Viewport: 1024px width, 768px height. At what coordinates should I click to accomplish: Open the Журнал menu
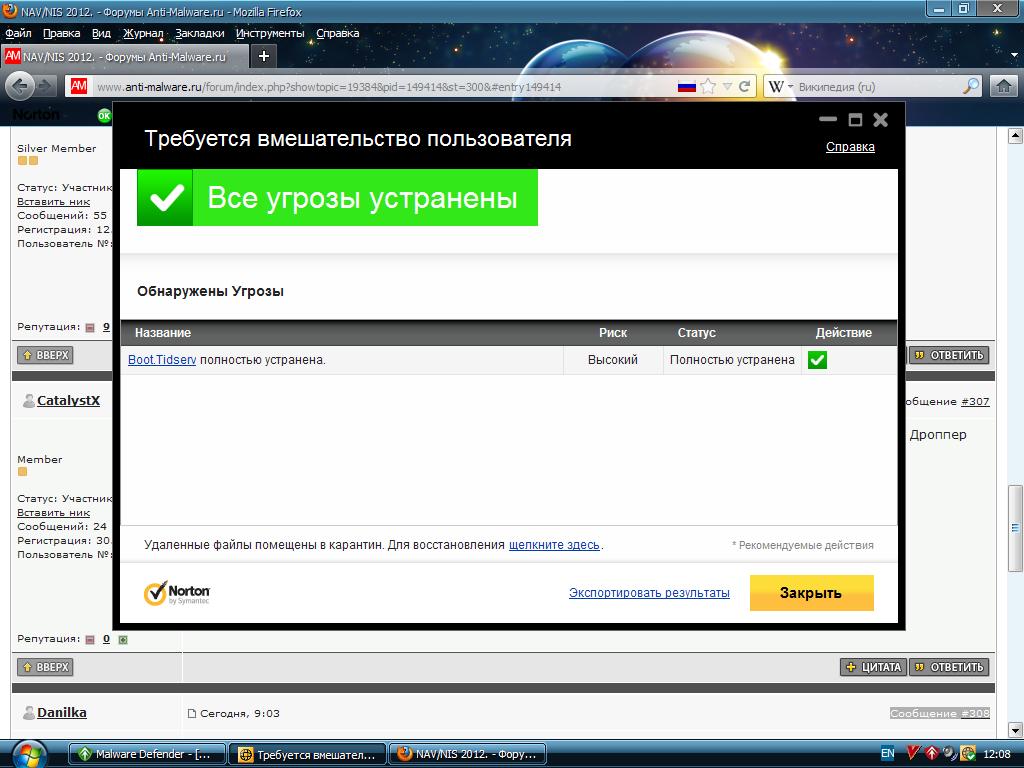pyautogui.click(x=143, y=33)
